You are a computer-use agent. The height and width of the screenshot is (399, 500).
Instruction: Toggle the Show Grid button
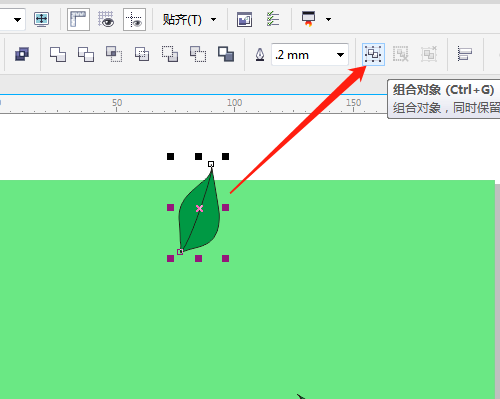pyautogui.click(x=106, y=19)
